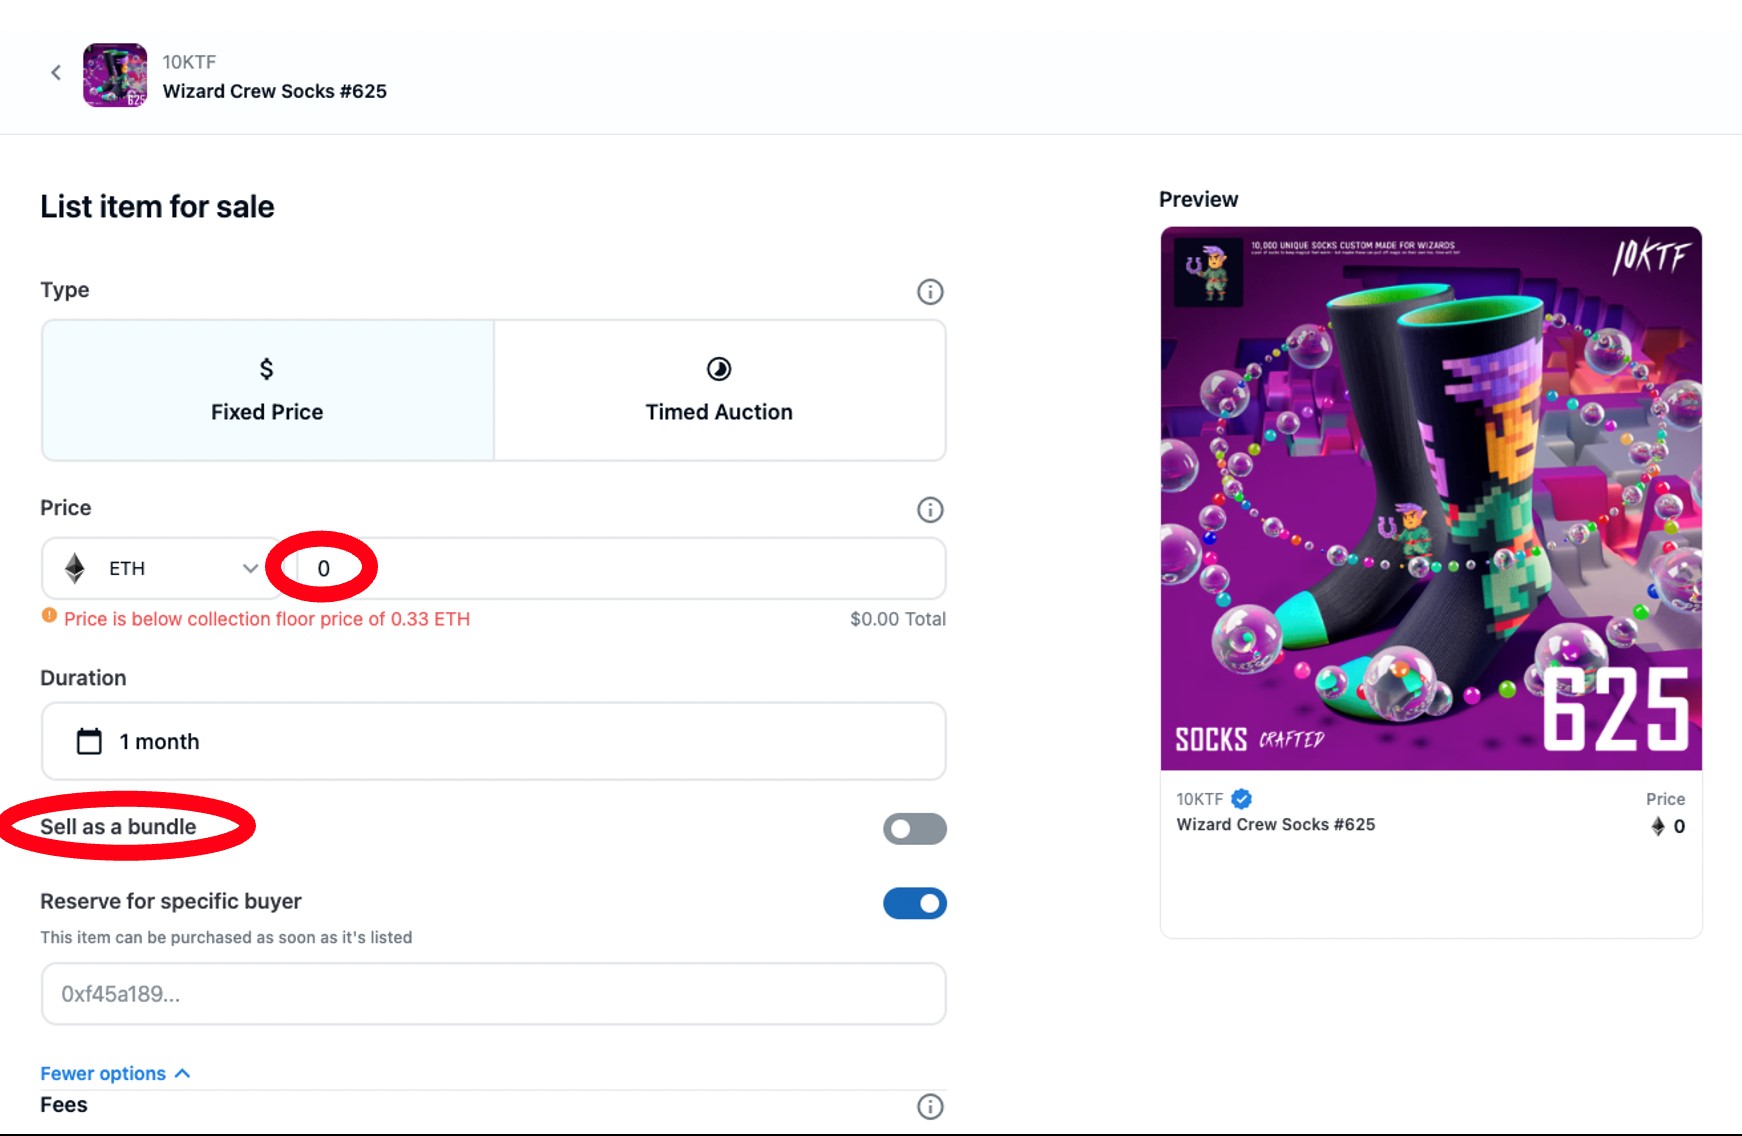Open 10KTF collection name in preview card
This screenshot has width=1742, height=1136.
click(1200, 799)
